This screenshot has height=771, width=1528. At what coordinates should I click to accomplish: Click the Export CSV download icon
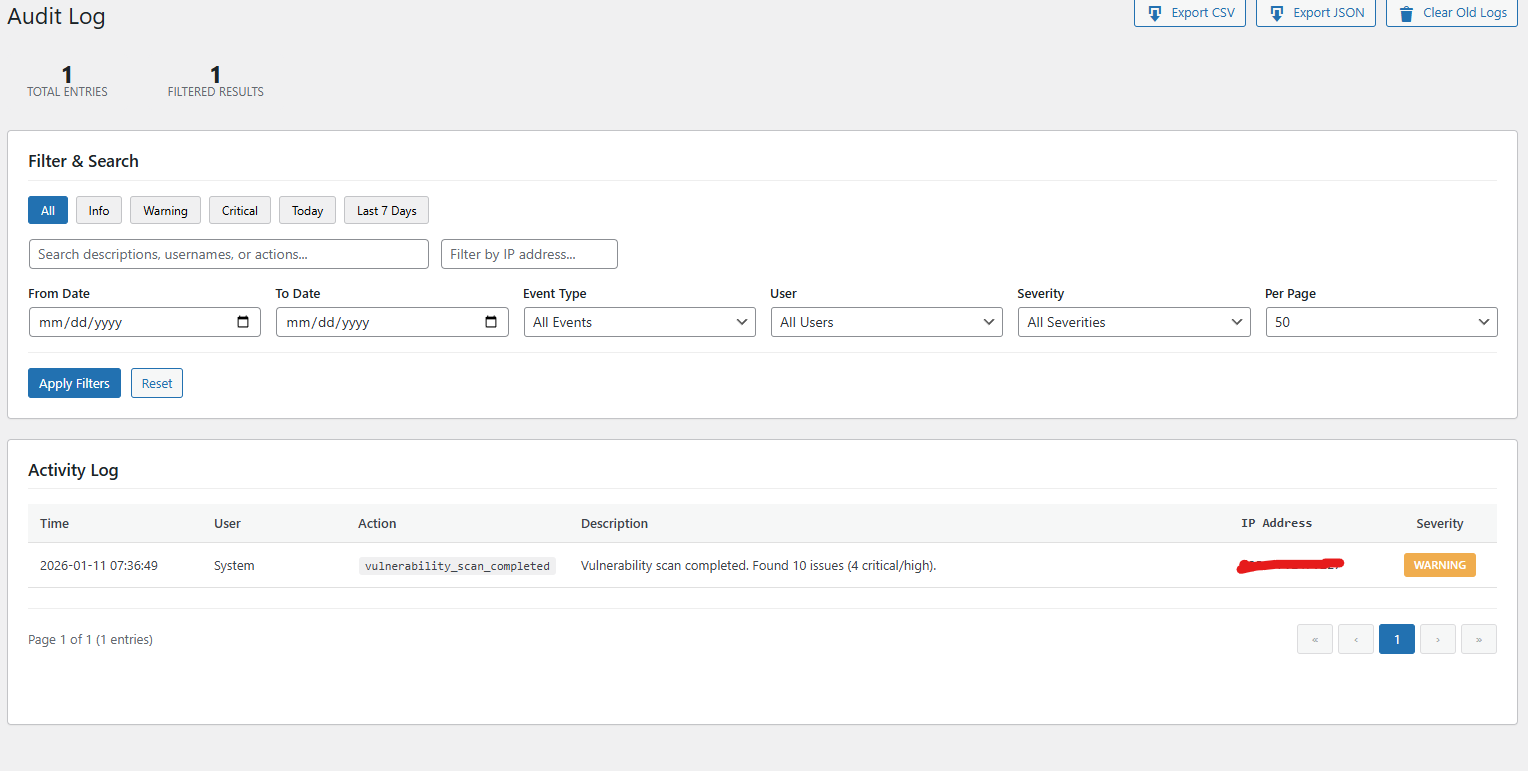[x=1154, y=13]
